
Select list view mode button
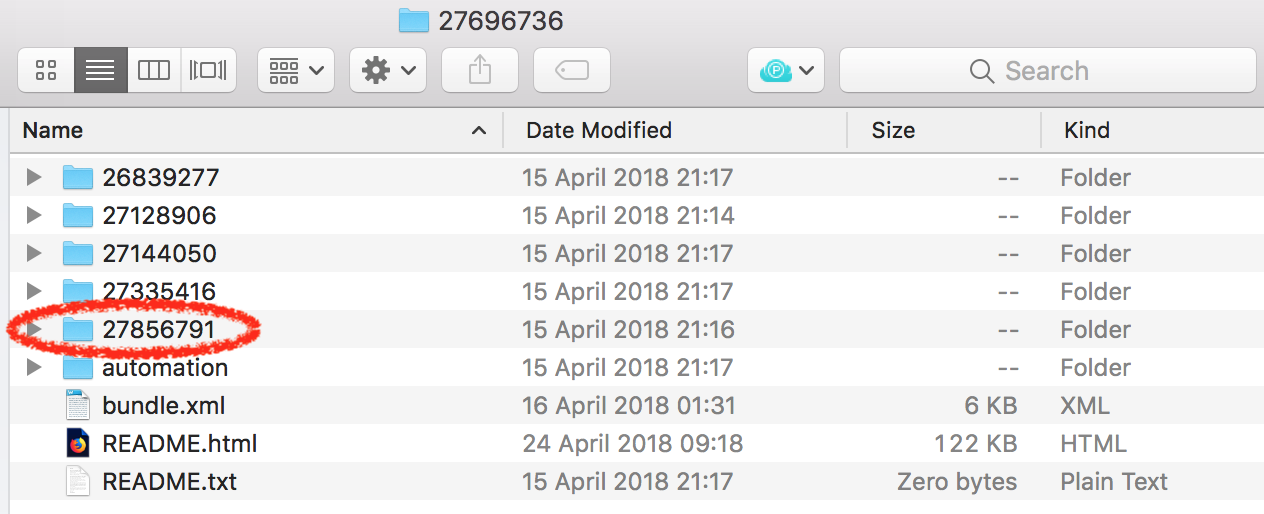pyautogui.click(x=100, y=70)
